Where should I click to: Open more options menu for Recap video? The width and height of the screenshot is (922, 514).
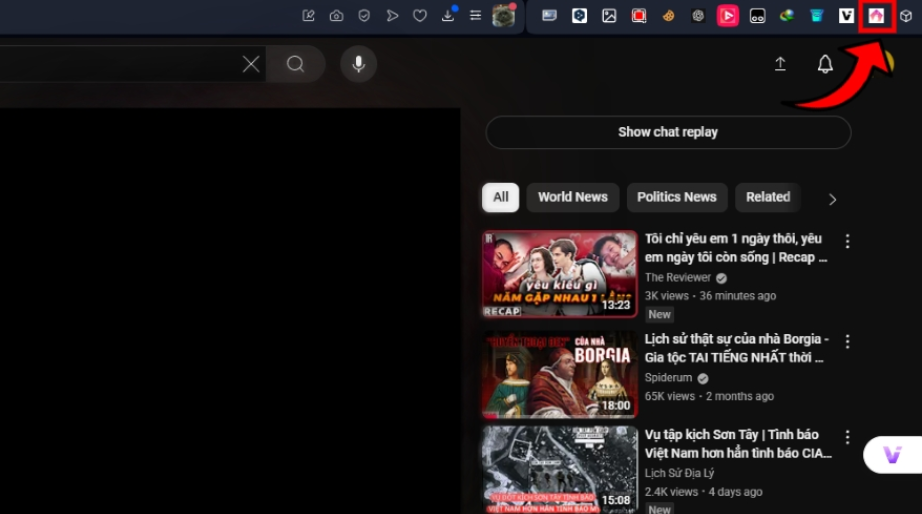pos(847,241)
